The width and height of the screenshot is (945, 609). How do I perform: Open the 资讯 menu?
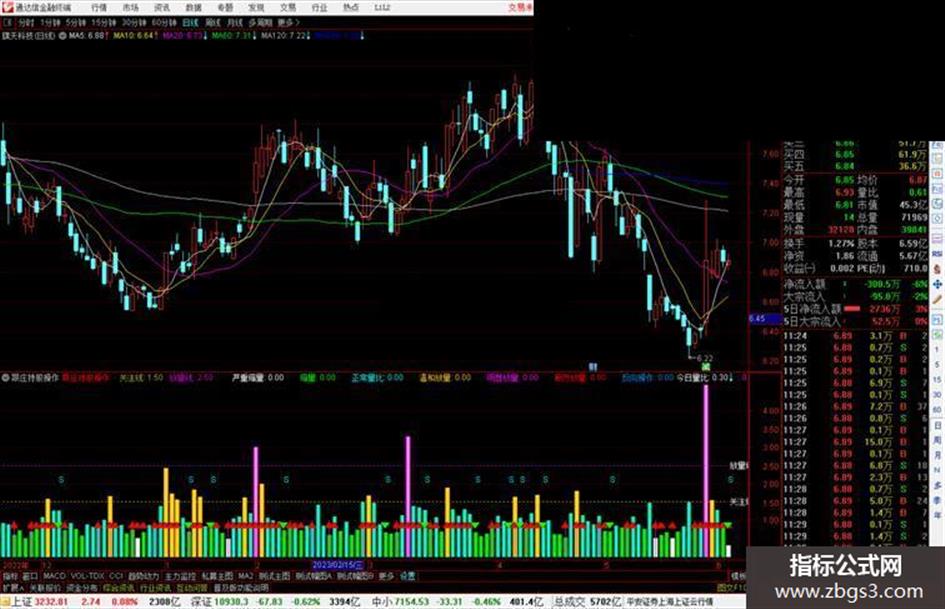(162, 7)
